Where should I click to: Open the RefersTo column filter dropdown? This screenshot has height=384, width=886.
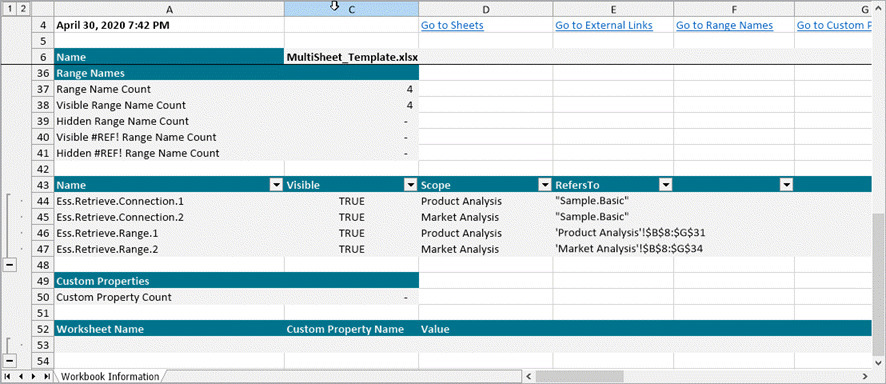tap(666, 185)
